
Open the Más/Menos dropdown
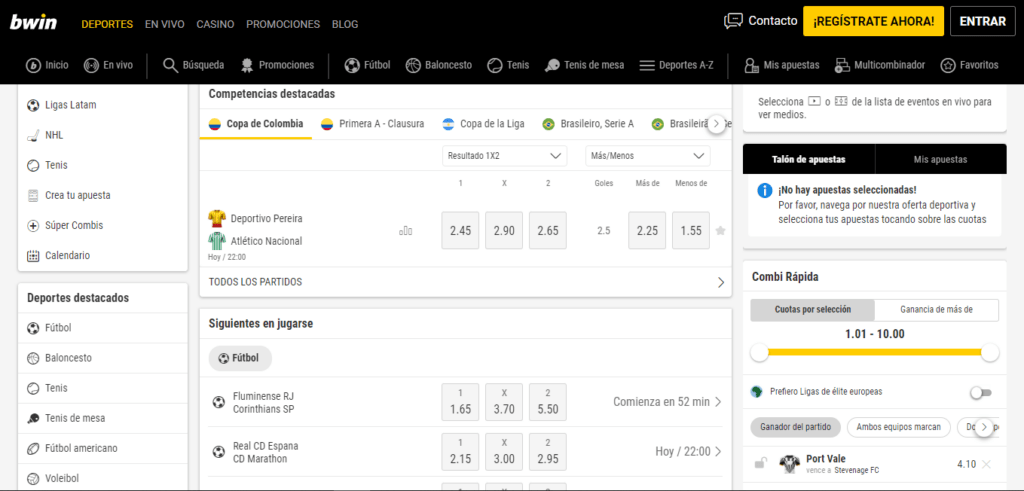pyautogui.click(x=648, y=156)
